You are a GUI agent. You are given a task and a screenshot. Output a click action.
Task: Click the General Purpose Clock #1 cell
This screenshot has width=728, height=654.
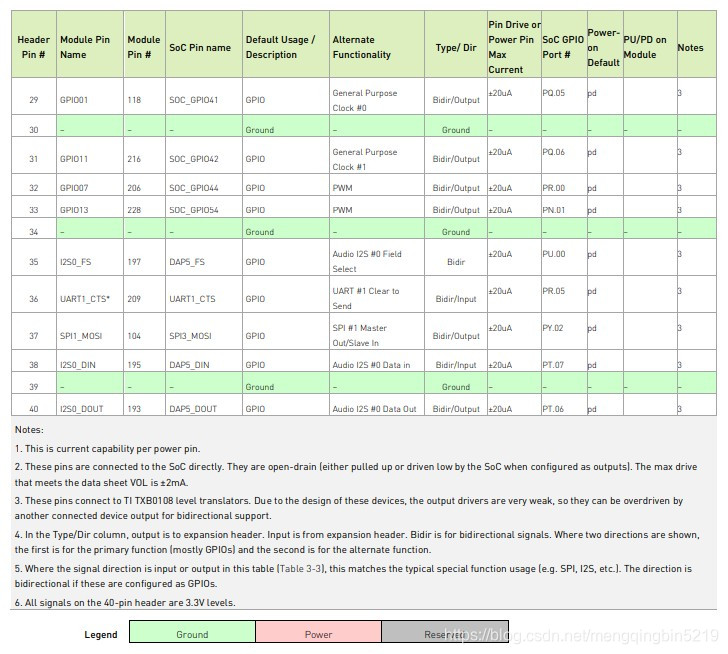pyautogui.click(x=377, y=155)
